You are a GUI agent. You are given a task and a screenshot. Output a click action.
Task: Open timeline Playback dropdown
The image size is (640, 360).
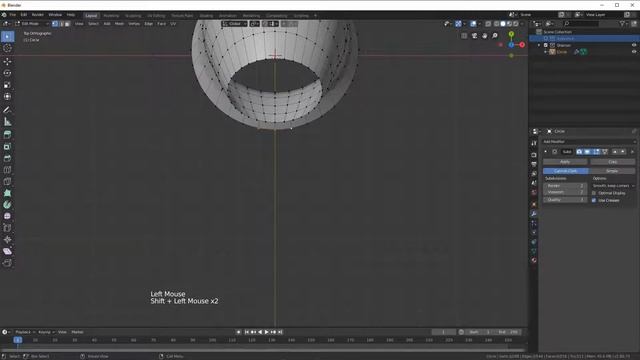pos(25,332)
